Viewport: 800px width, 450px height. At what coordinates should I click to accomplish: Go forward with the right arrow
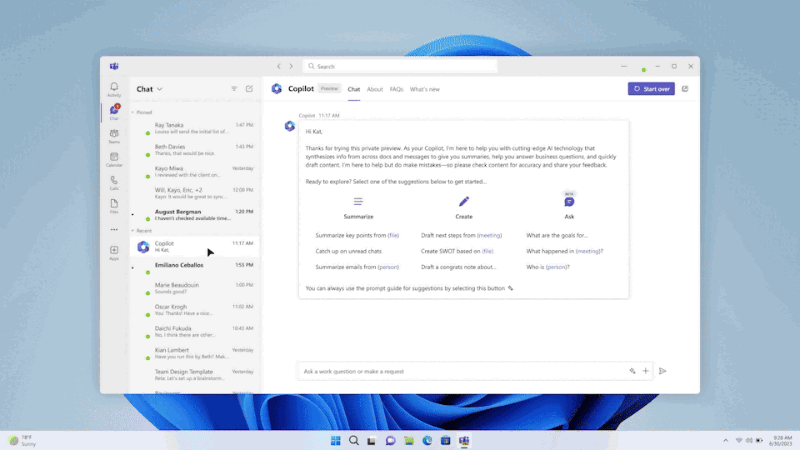coord(291,66)
